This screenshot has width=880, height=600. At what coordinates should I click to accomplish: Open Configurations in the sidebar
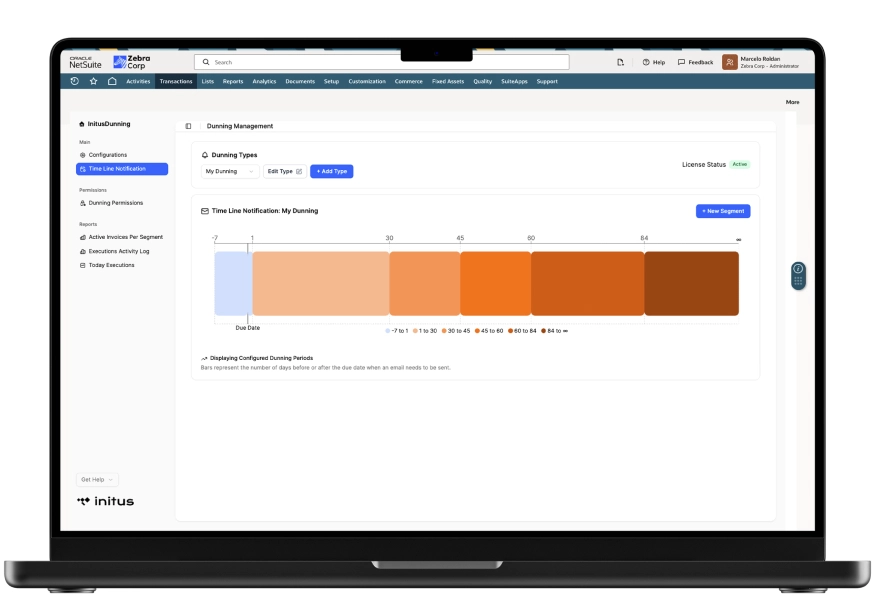(x=107, y=155)
